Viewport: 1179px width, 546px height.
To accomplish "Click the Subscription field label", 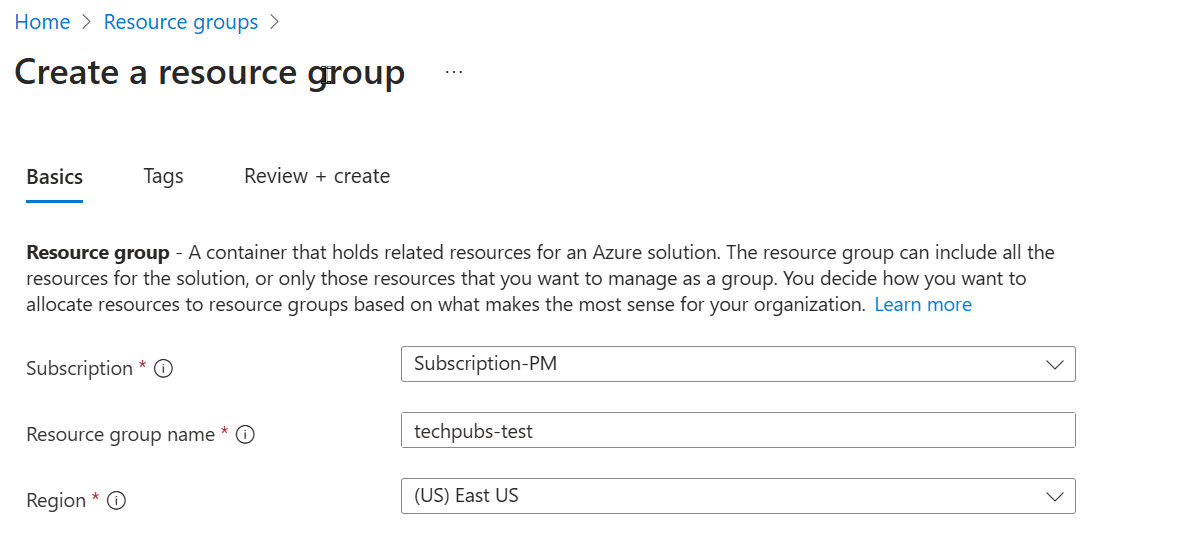I will tap(80, 368).
